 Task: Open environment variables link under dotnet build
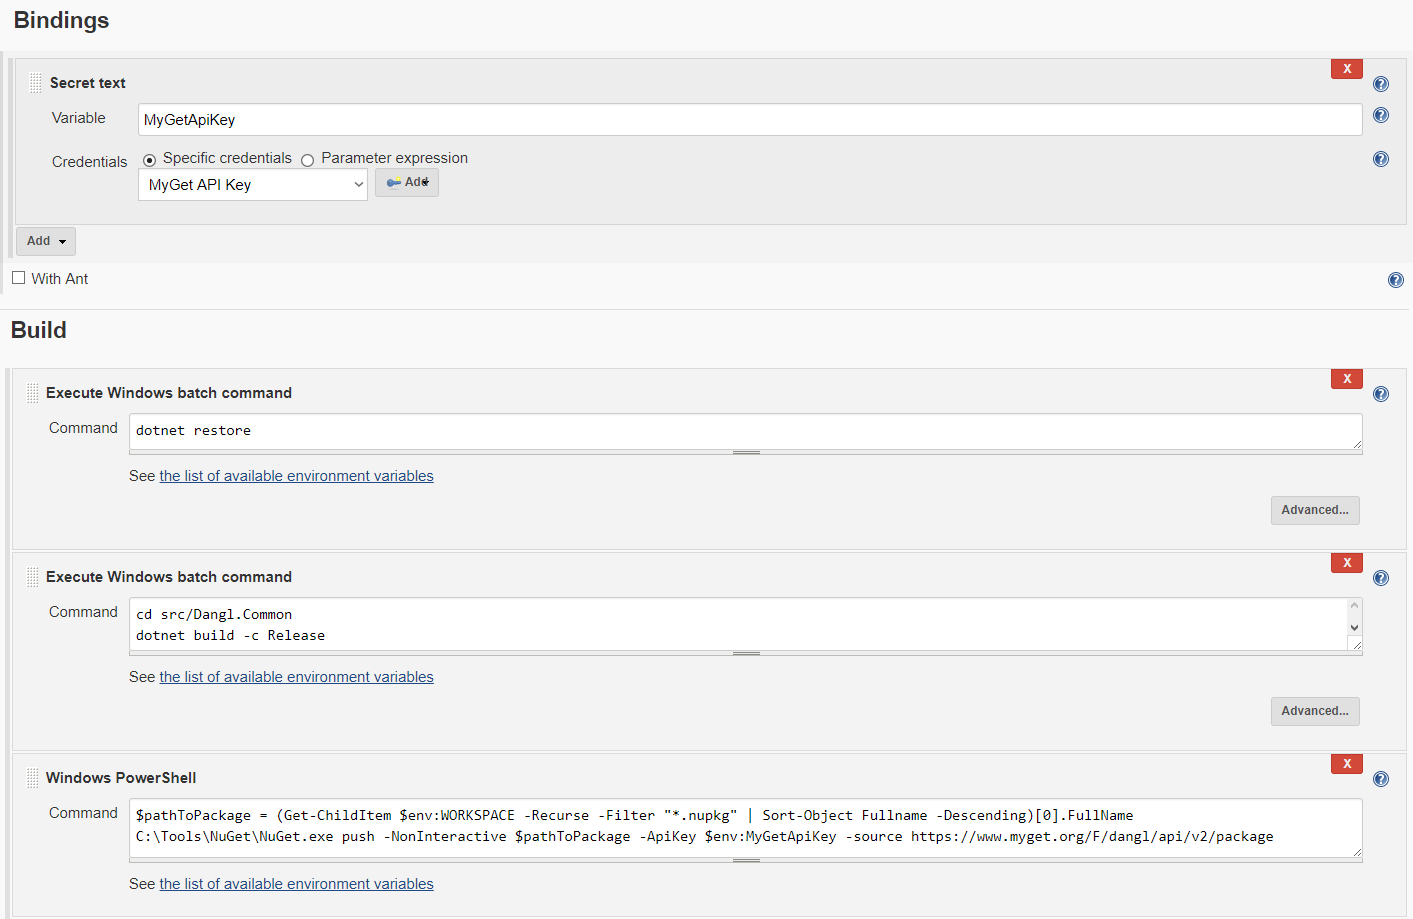click(296, 677)
